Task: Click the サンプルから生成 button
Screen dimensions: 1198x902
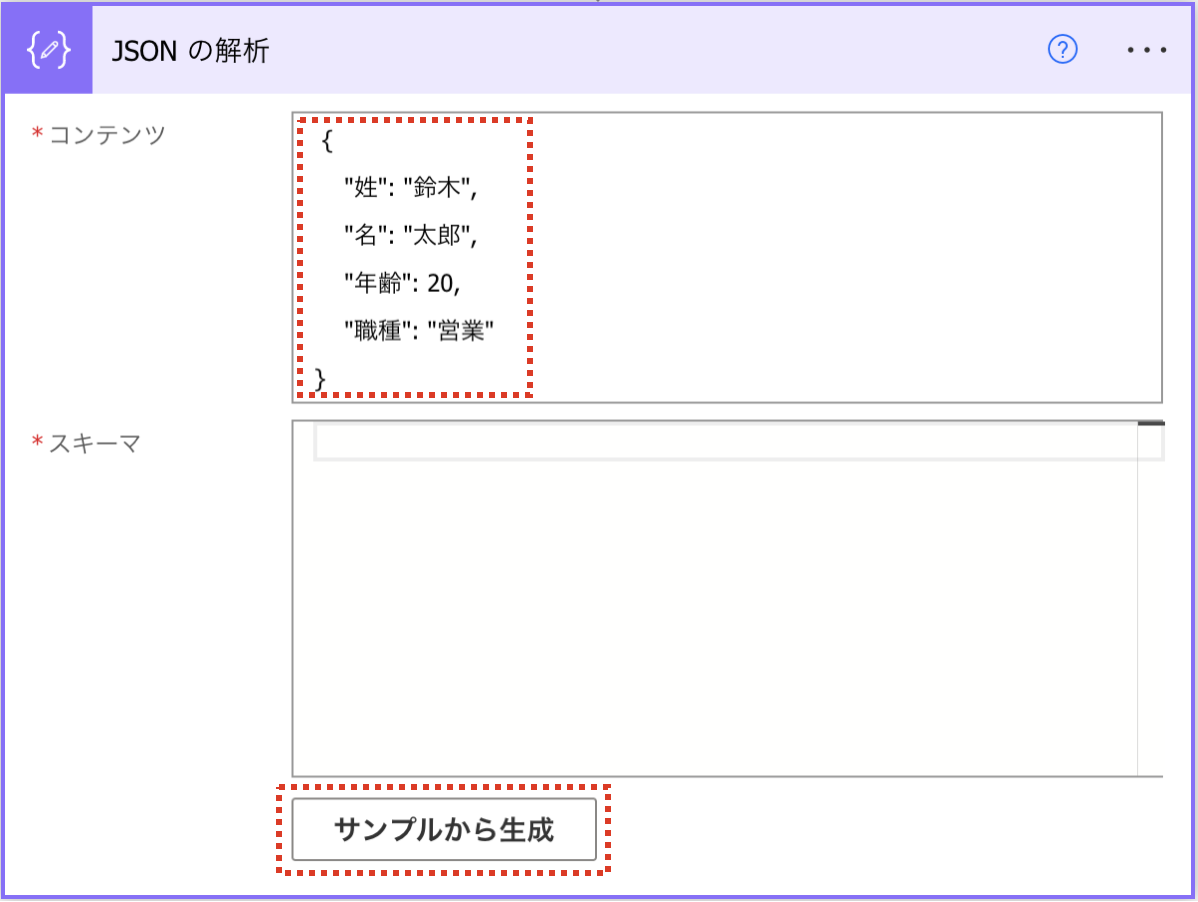Action: click(x=444, y=829)
